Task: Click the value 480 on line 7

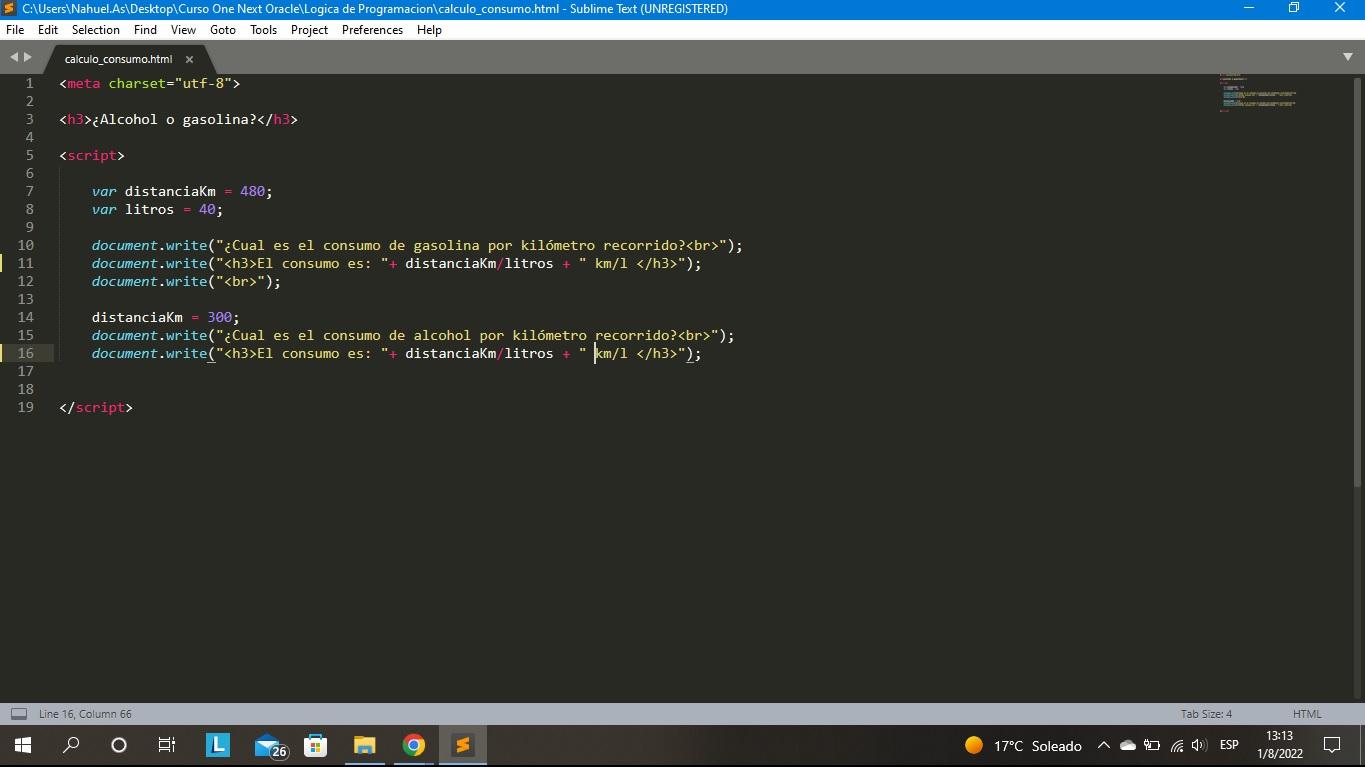Action: coord(252,191)
